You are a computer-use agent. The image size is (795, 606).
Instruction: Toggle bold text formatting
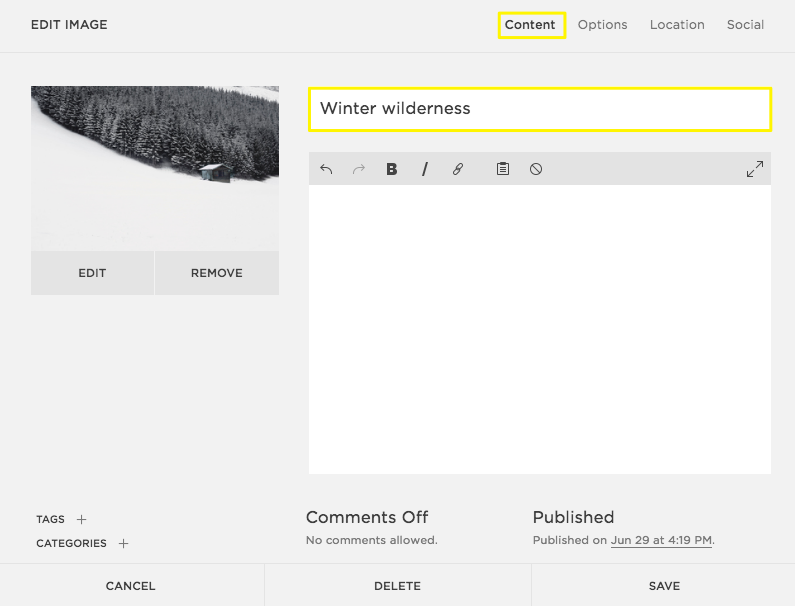392,169
